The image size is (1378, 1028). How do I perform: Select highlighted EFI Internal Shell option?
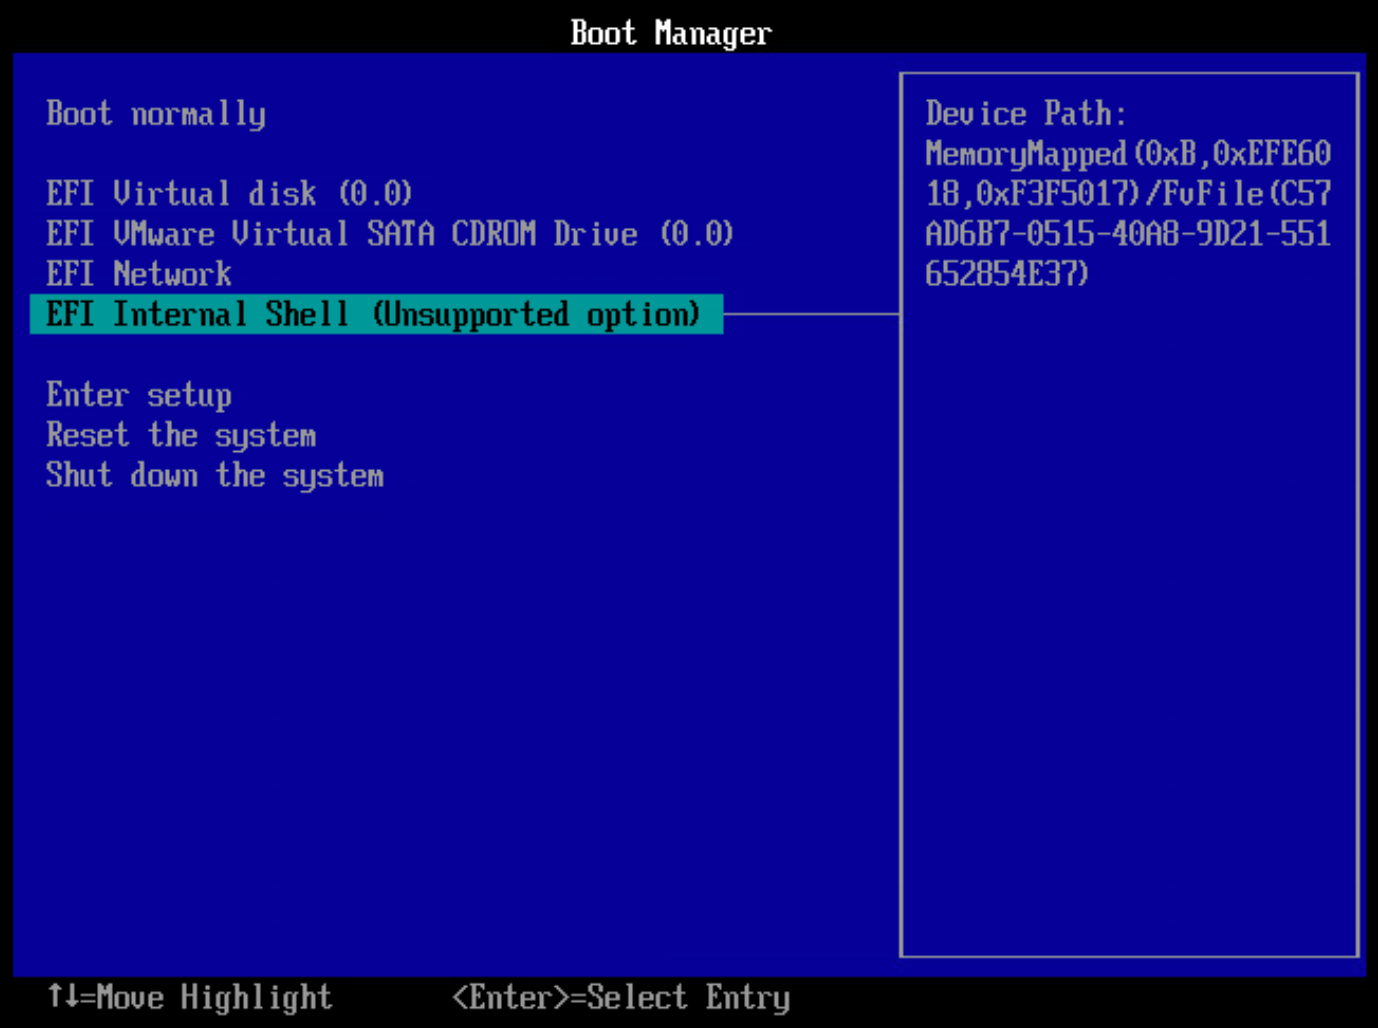tap(376, 314)
